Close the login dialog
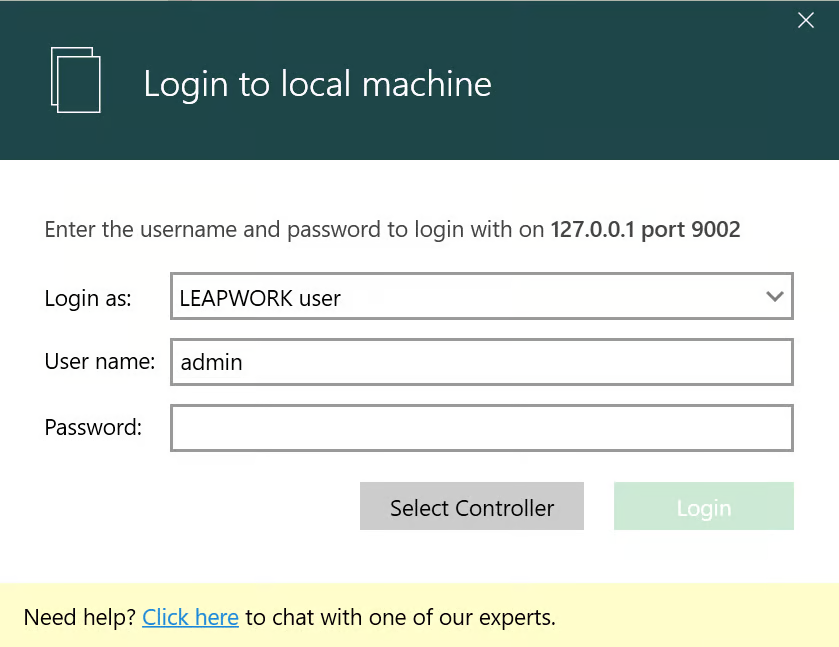The height and width of the screenshot is (647, 839). (805, 20)
